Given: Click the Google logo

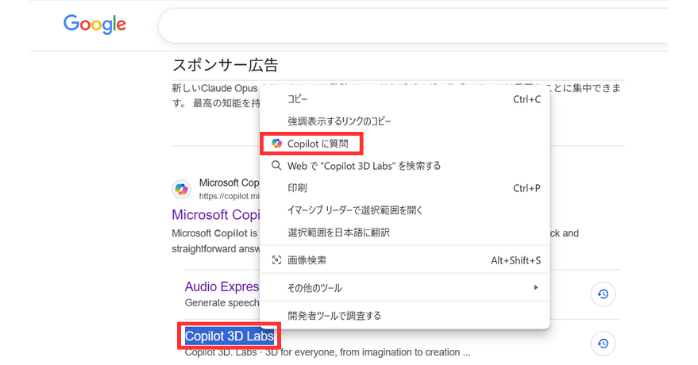Looking at the screenshot, I should pyautogui.click(x=94, y=24).
